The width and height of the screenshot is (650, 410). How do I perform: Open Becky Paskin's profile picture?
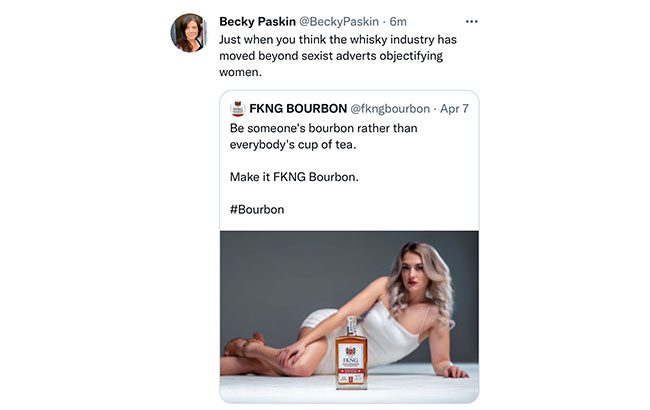click(189, 33)
